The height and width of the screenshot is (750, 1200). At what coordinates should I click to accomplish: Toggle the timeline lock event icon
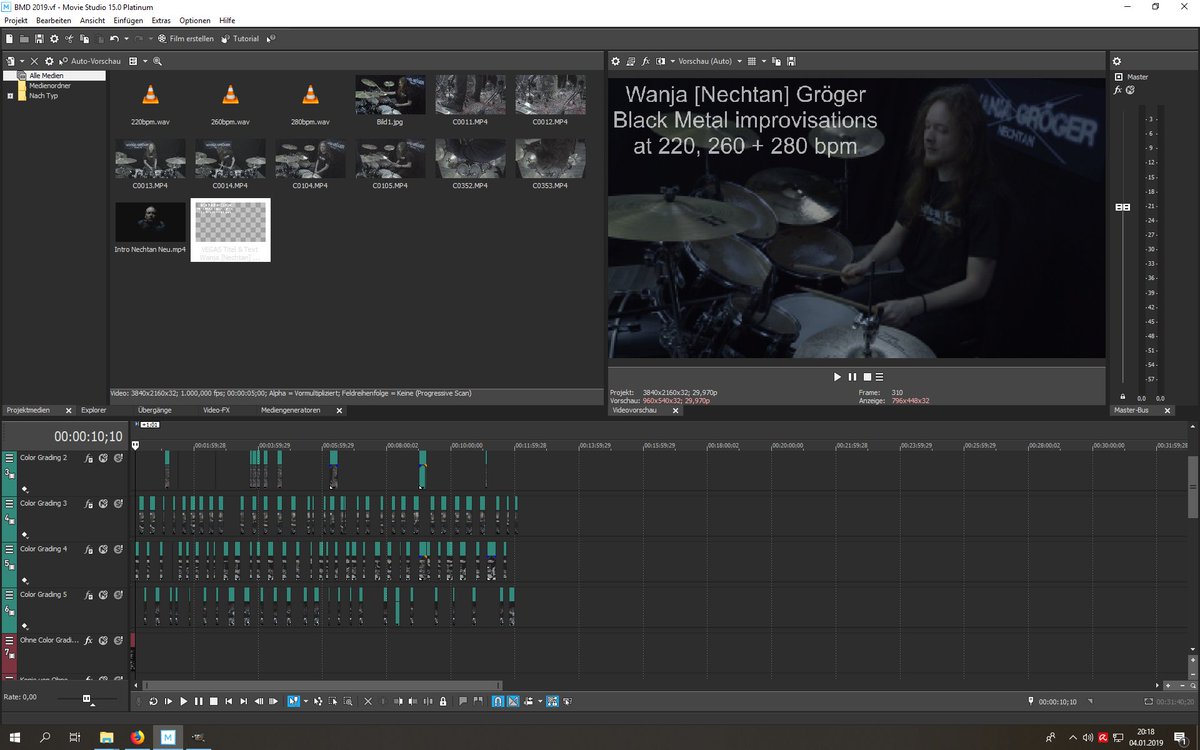point(443,701)
